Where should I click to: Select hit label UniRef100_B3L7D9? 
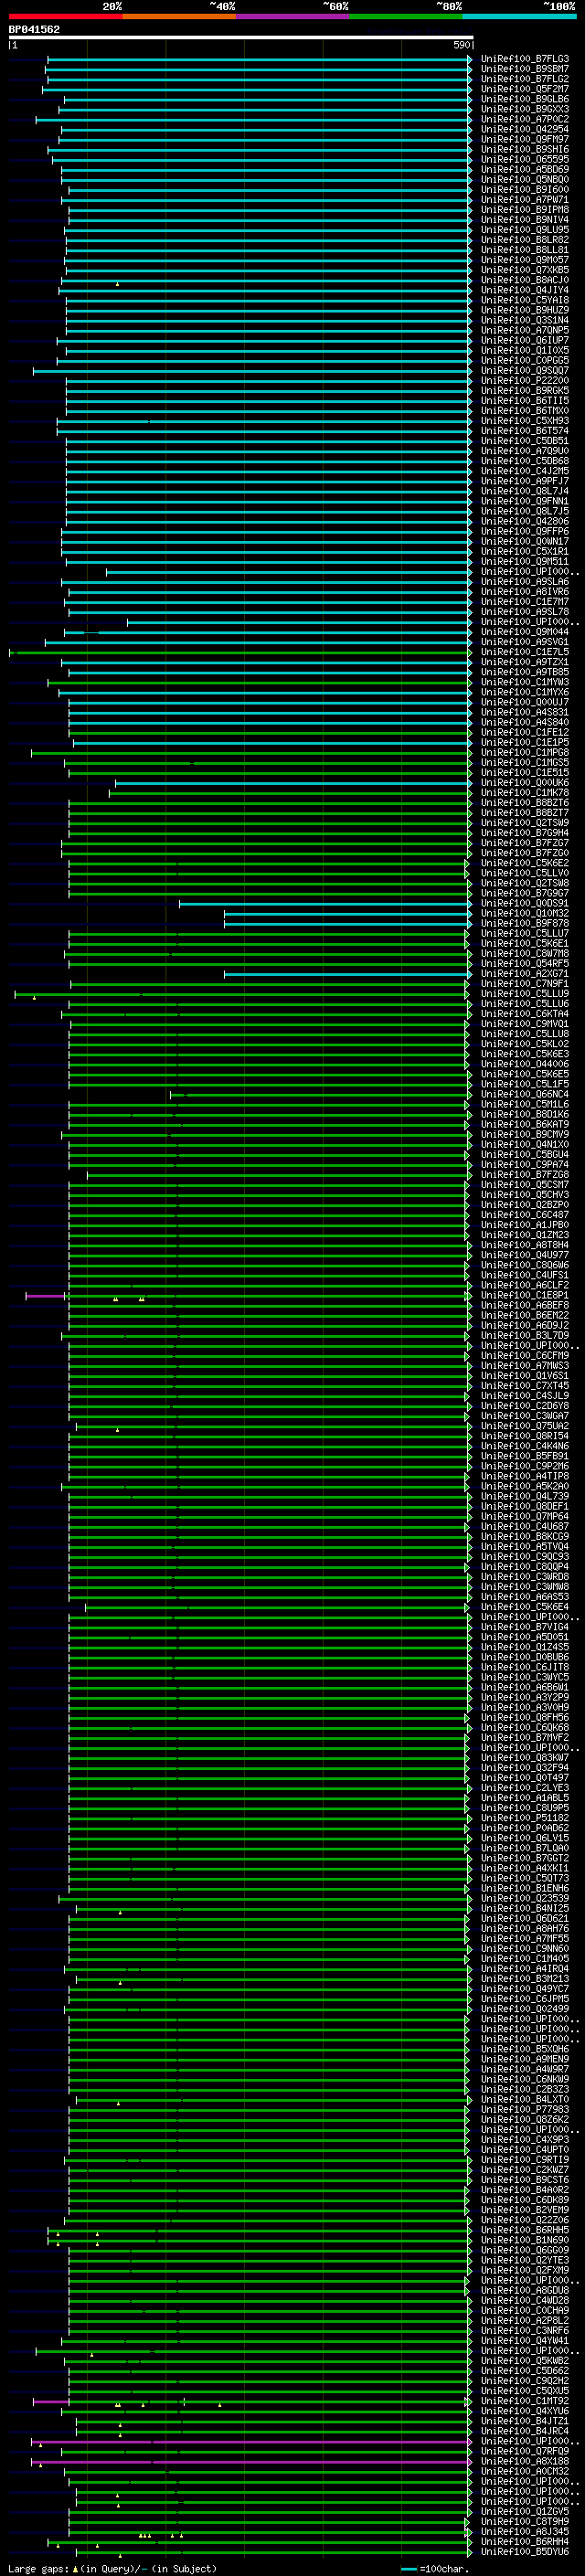(x=524, y=1336)
